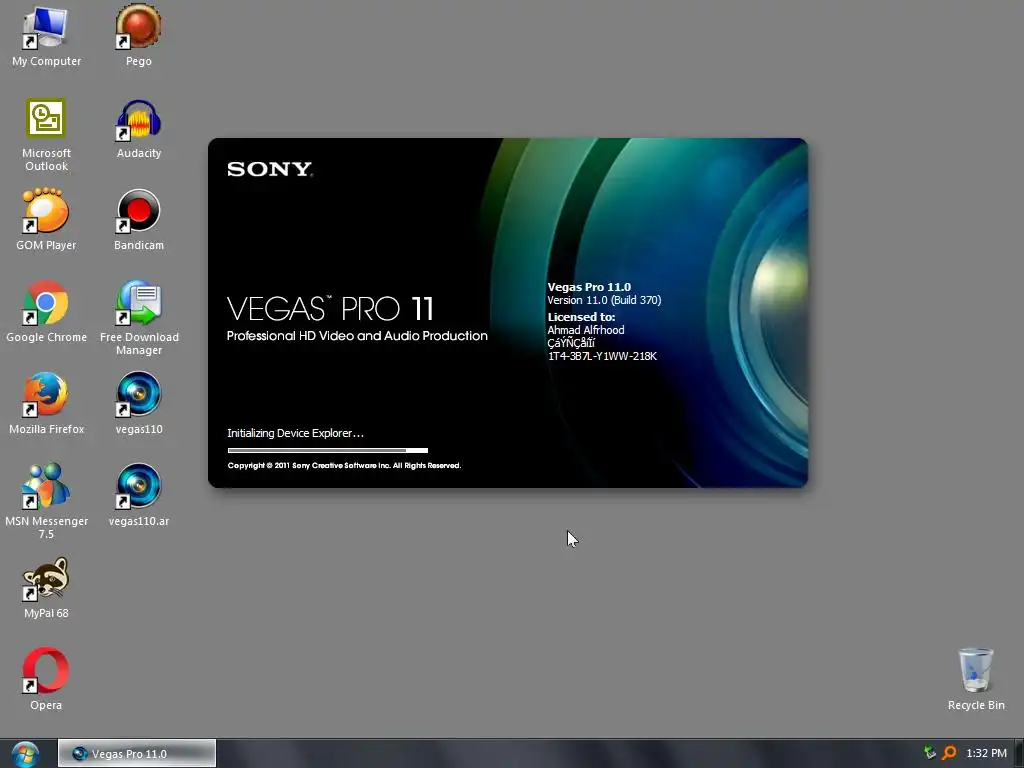
Task: Click the 1:32 PM taskbar clock
Action: (986, 754)
